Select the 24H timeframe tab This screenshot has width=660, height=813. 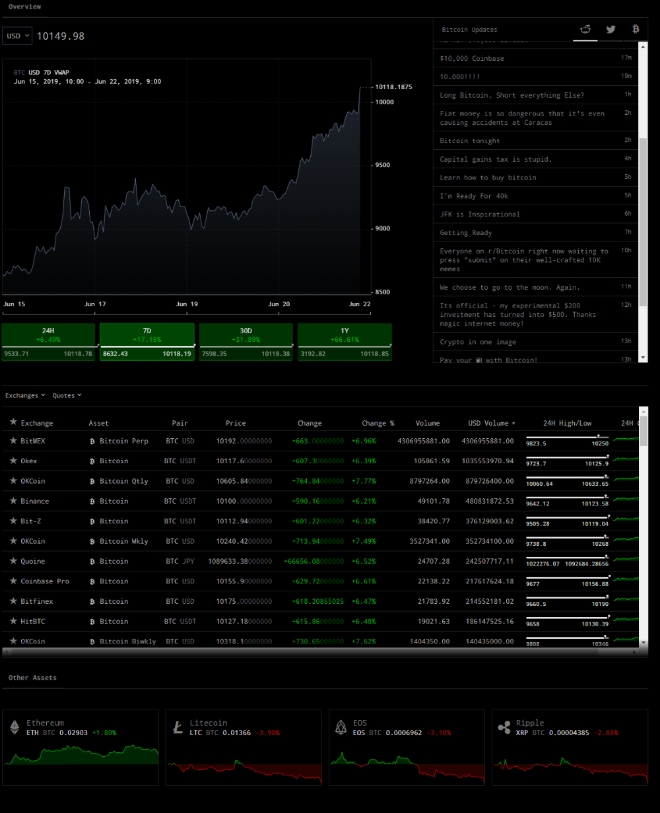coord(48,342)
